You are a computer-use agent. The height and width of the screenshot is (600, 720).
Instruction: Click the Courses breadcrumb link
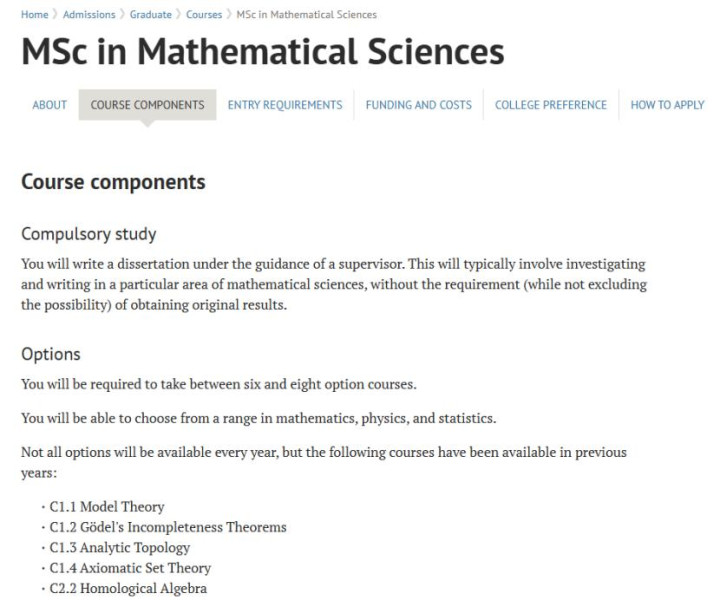click(204, 15)
